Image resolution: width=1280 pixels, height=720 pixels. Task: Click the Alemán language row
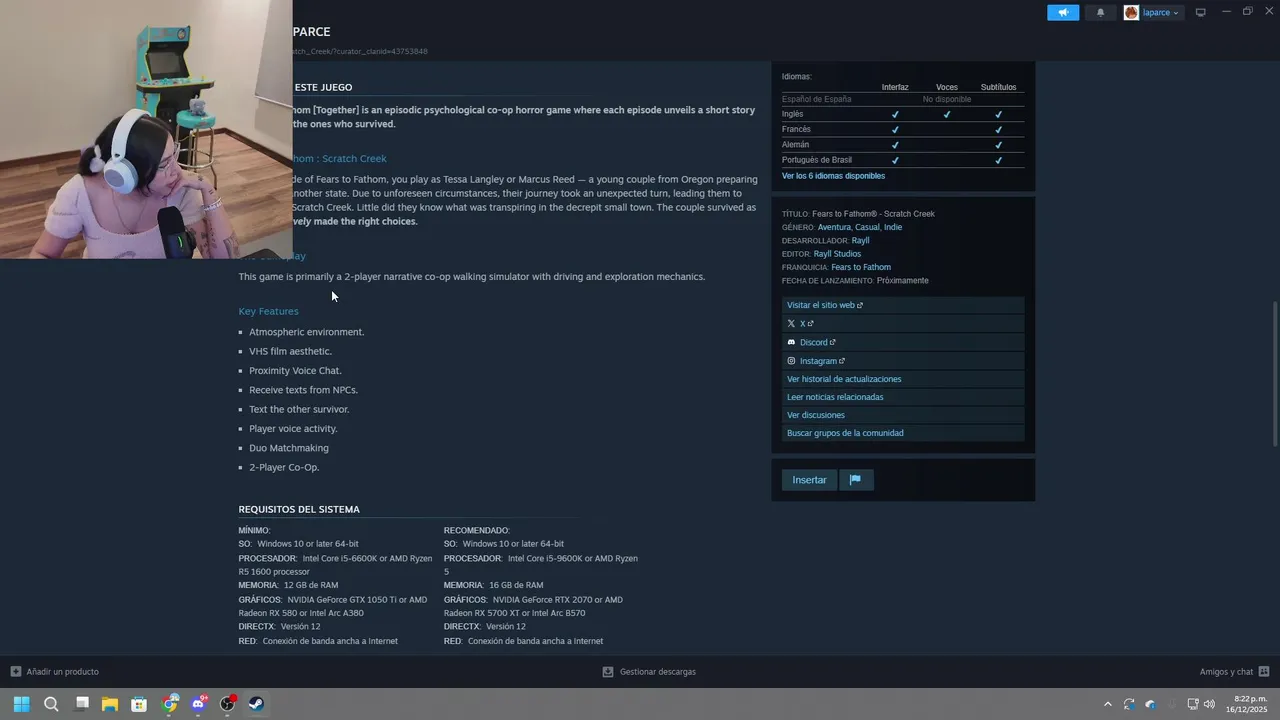pos(903,145)
